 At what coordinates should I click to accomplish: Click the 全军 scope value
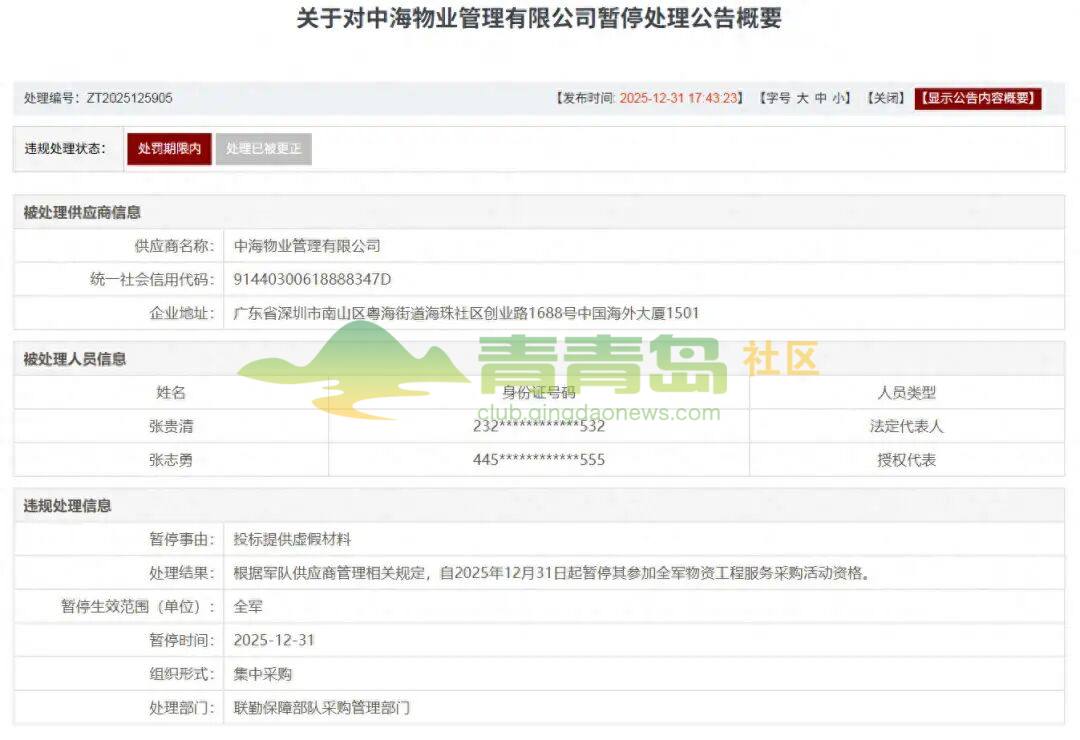248,607
